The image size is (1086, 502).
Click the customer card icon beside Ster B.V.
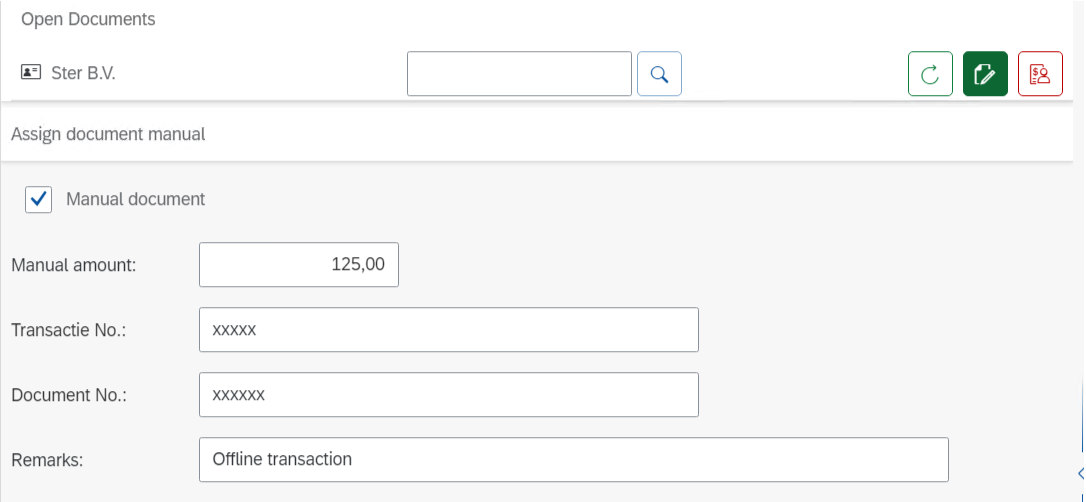[31, 73]
